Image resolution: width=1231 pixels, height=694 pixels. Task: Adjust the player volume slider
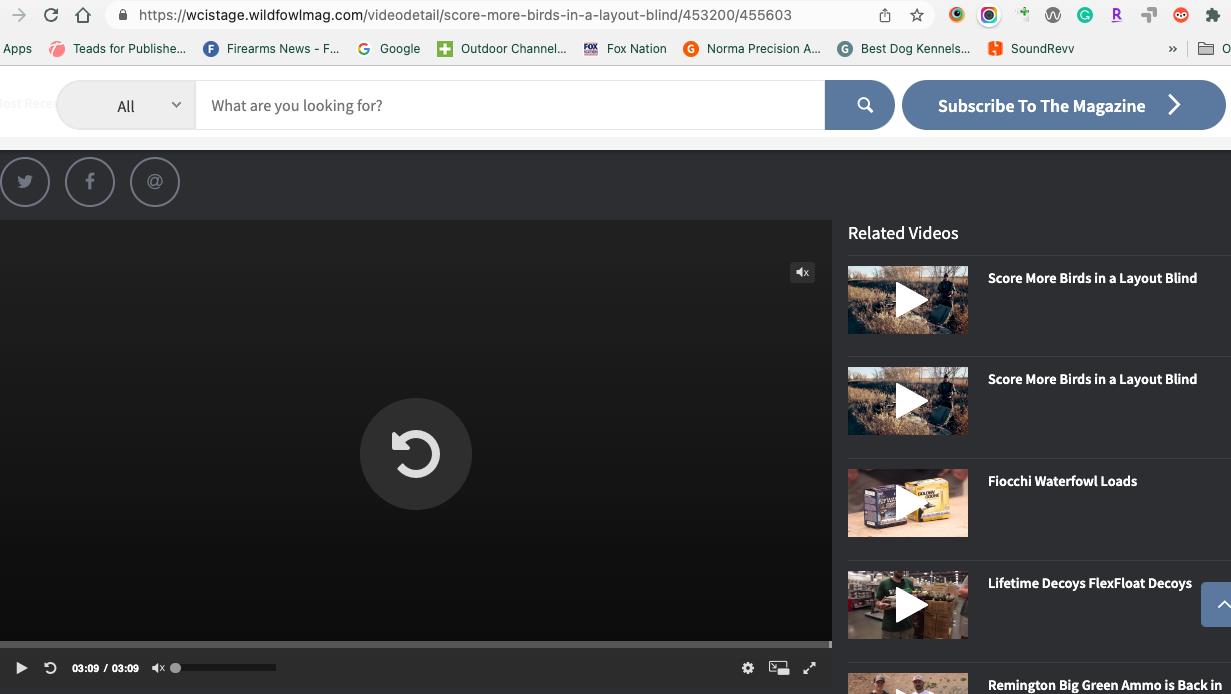coord(223,667)
